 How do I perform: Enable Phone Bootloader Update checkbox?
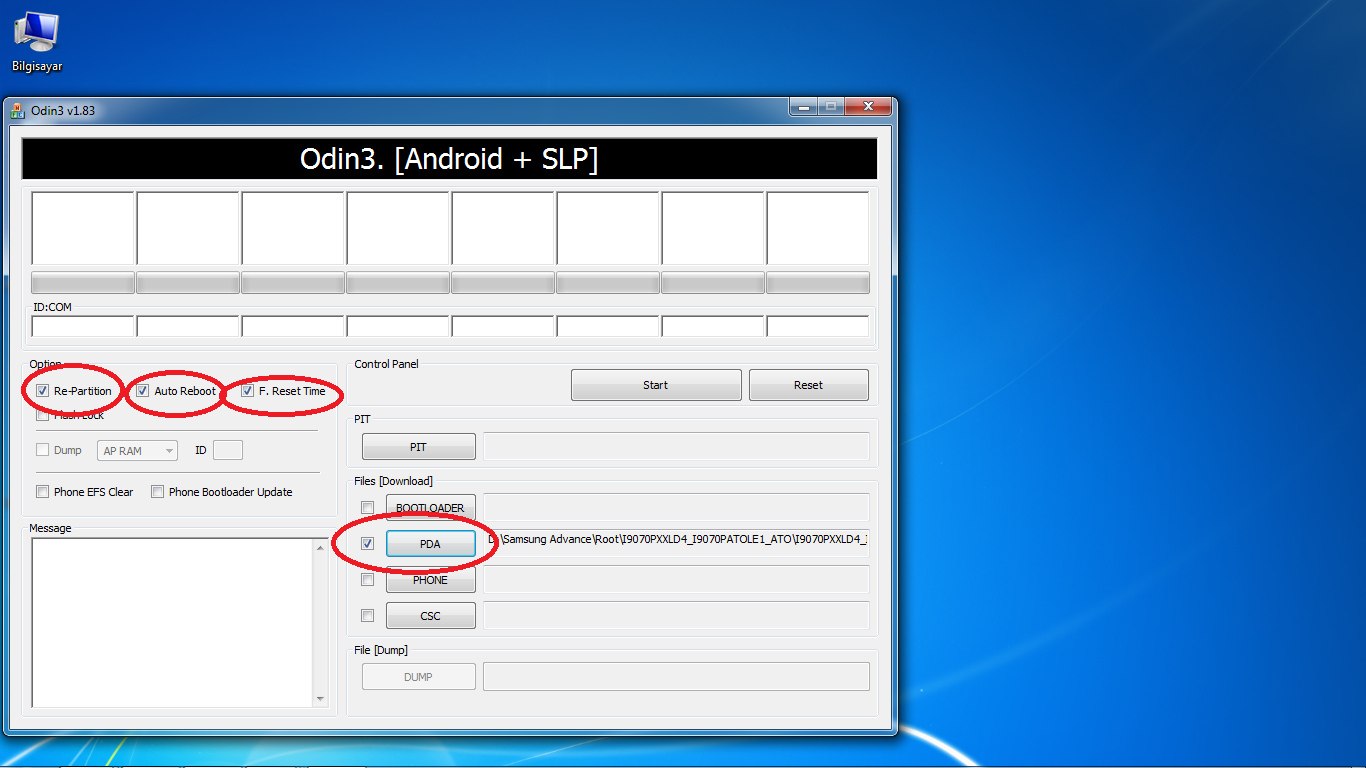[x=157, y=492]
